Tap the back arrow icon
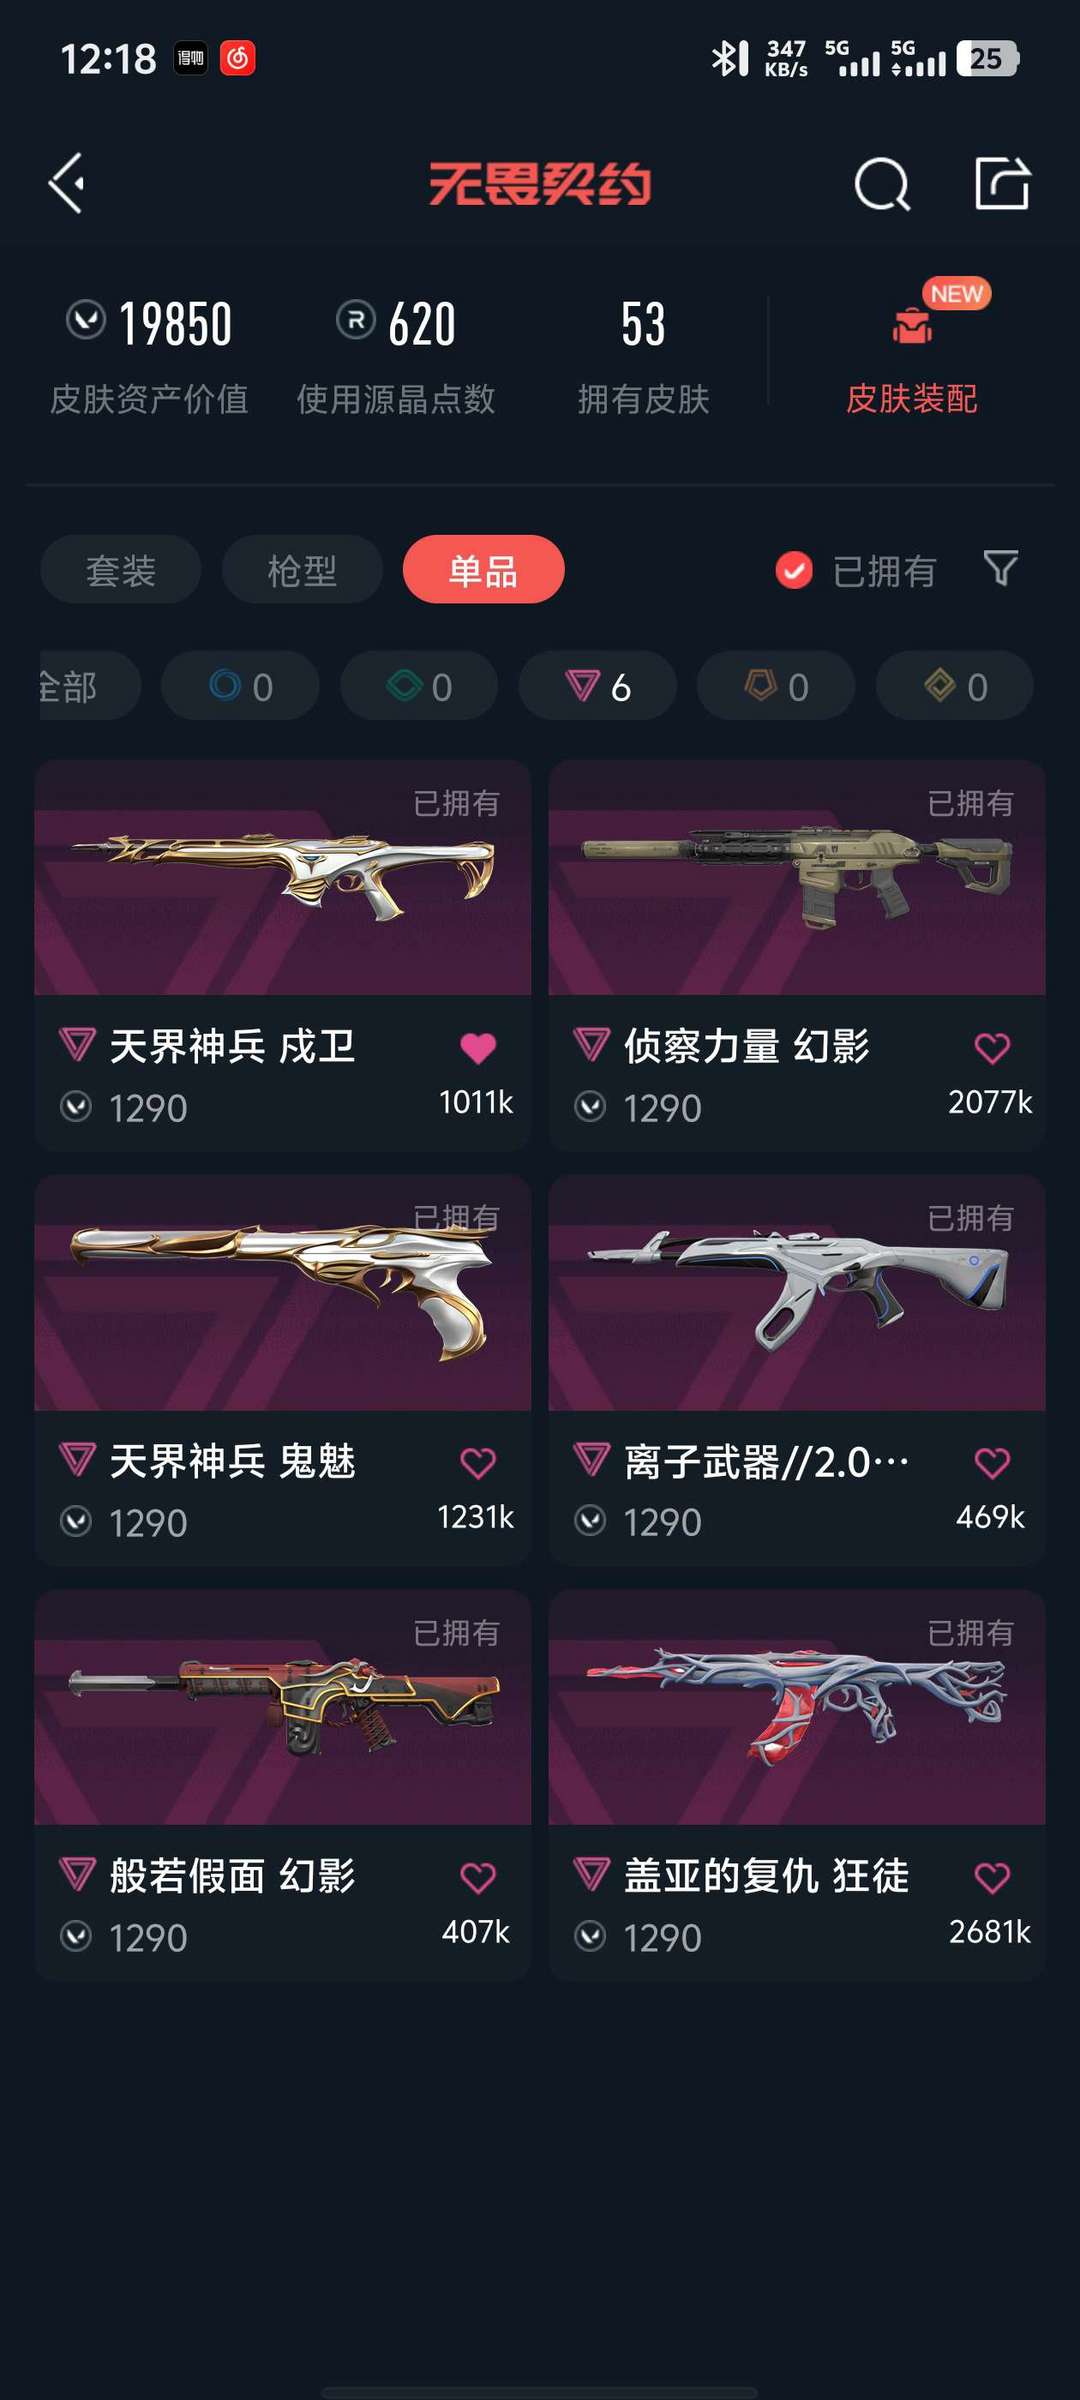Screen dimensions: 1080x2400 [67, 184]
